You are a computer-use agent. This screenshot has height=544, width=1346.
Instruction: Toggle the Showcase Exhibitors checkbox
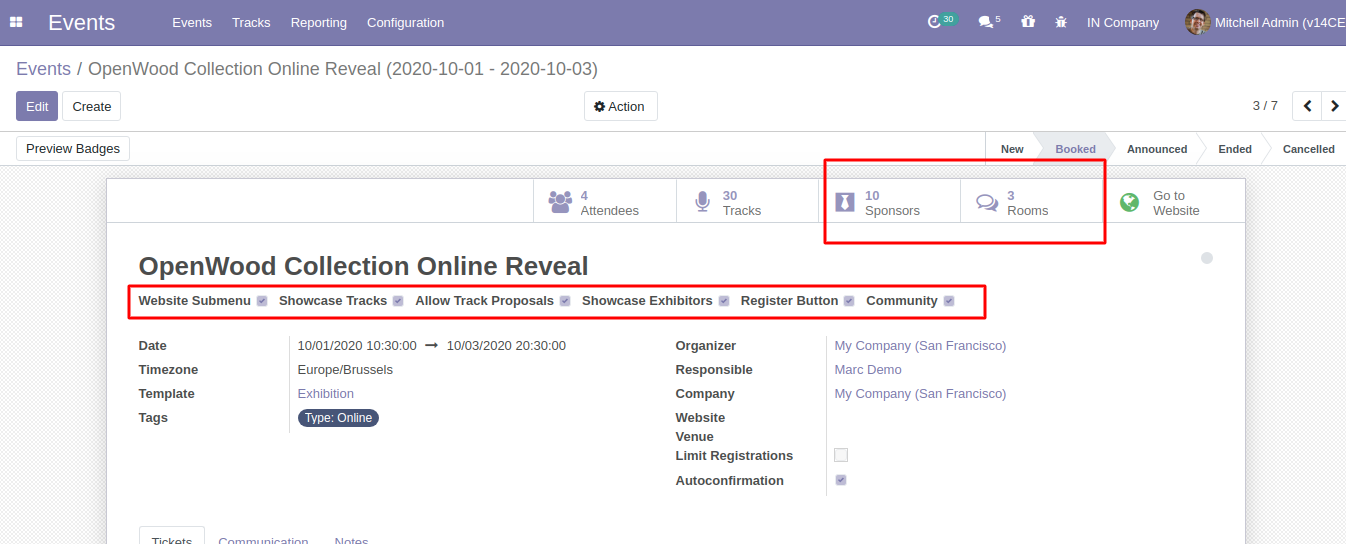click(x=724, y=301)
